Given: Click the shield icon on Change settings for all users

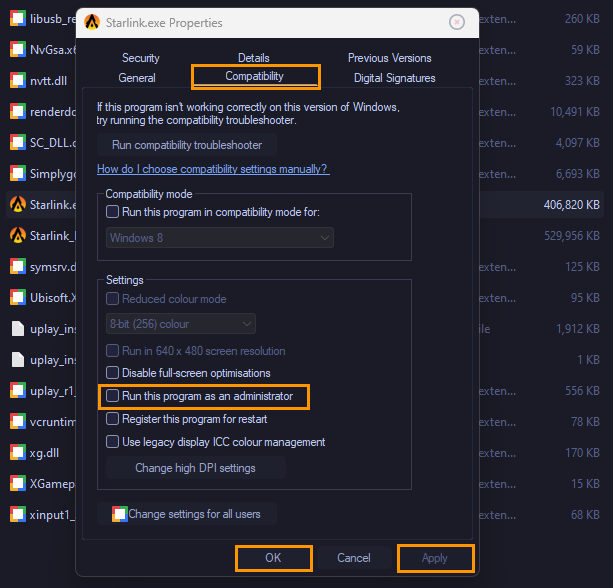Looking at the screenshot, I should point(120,514).
